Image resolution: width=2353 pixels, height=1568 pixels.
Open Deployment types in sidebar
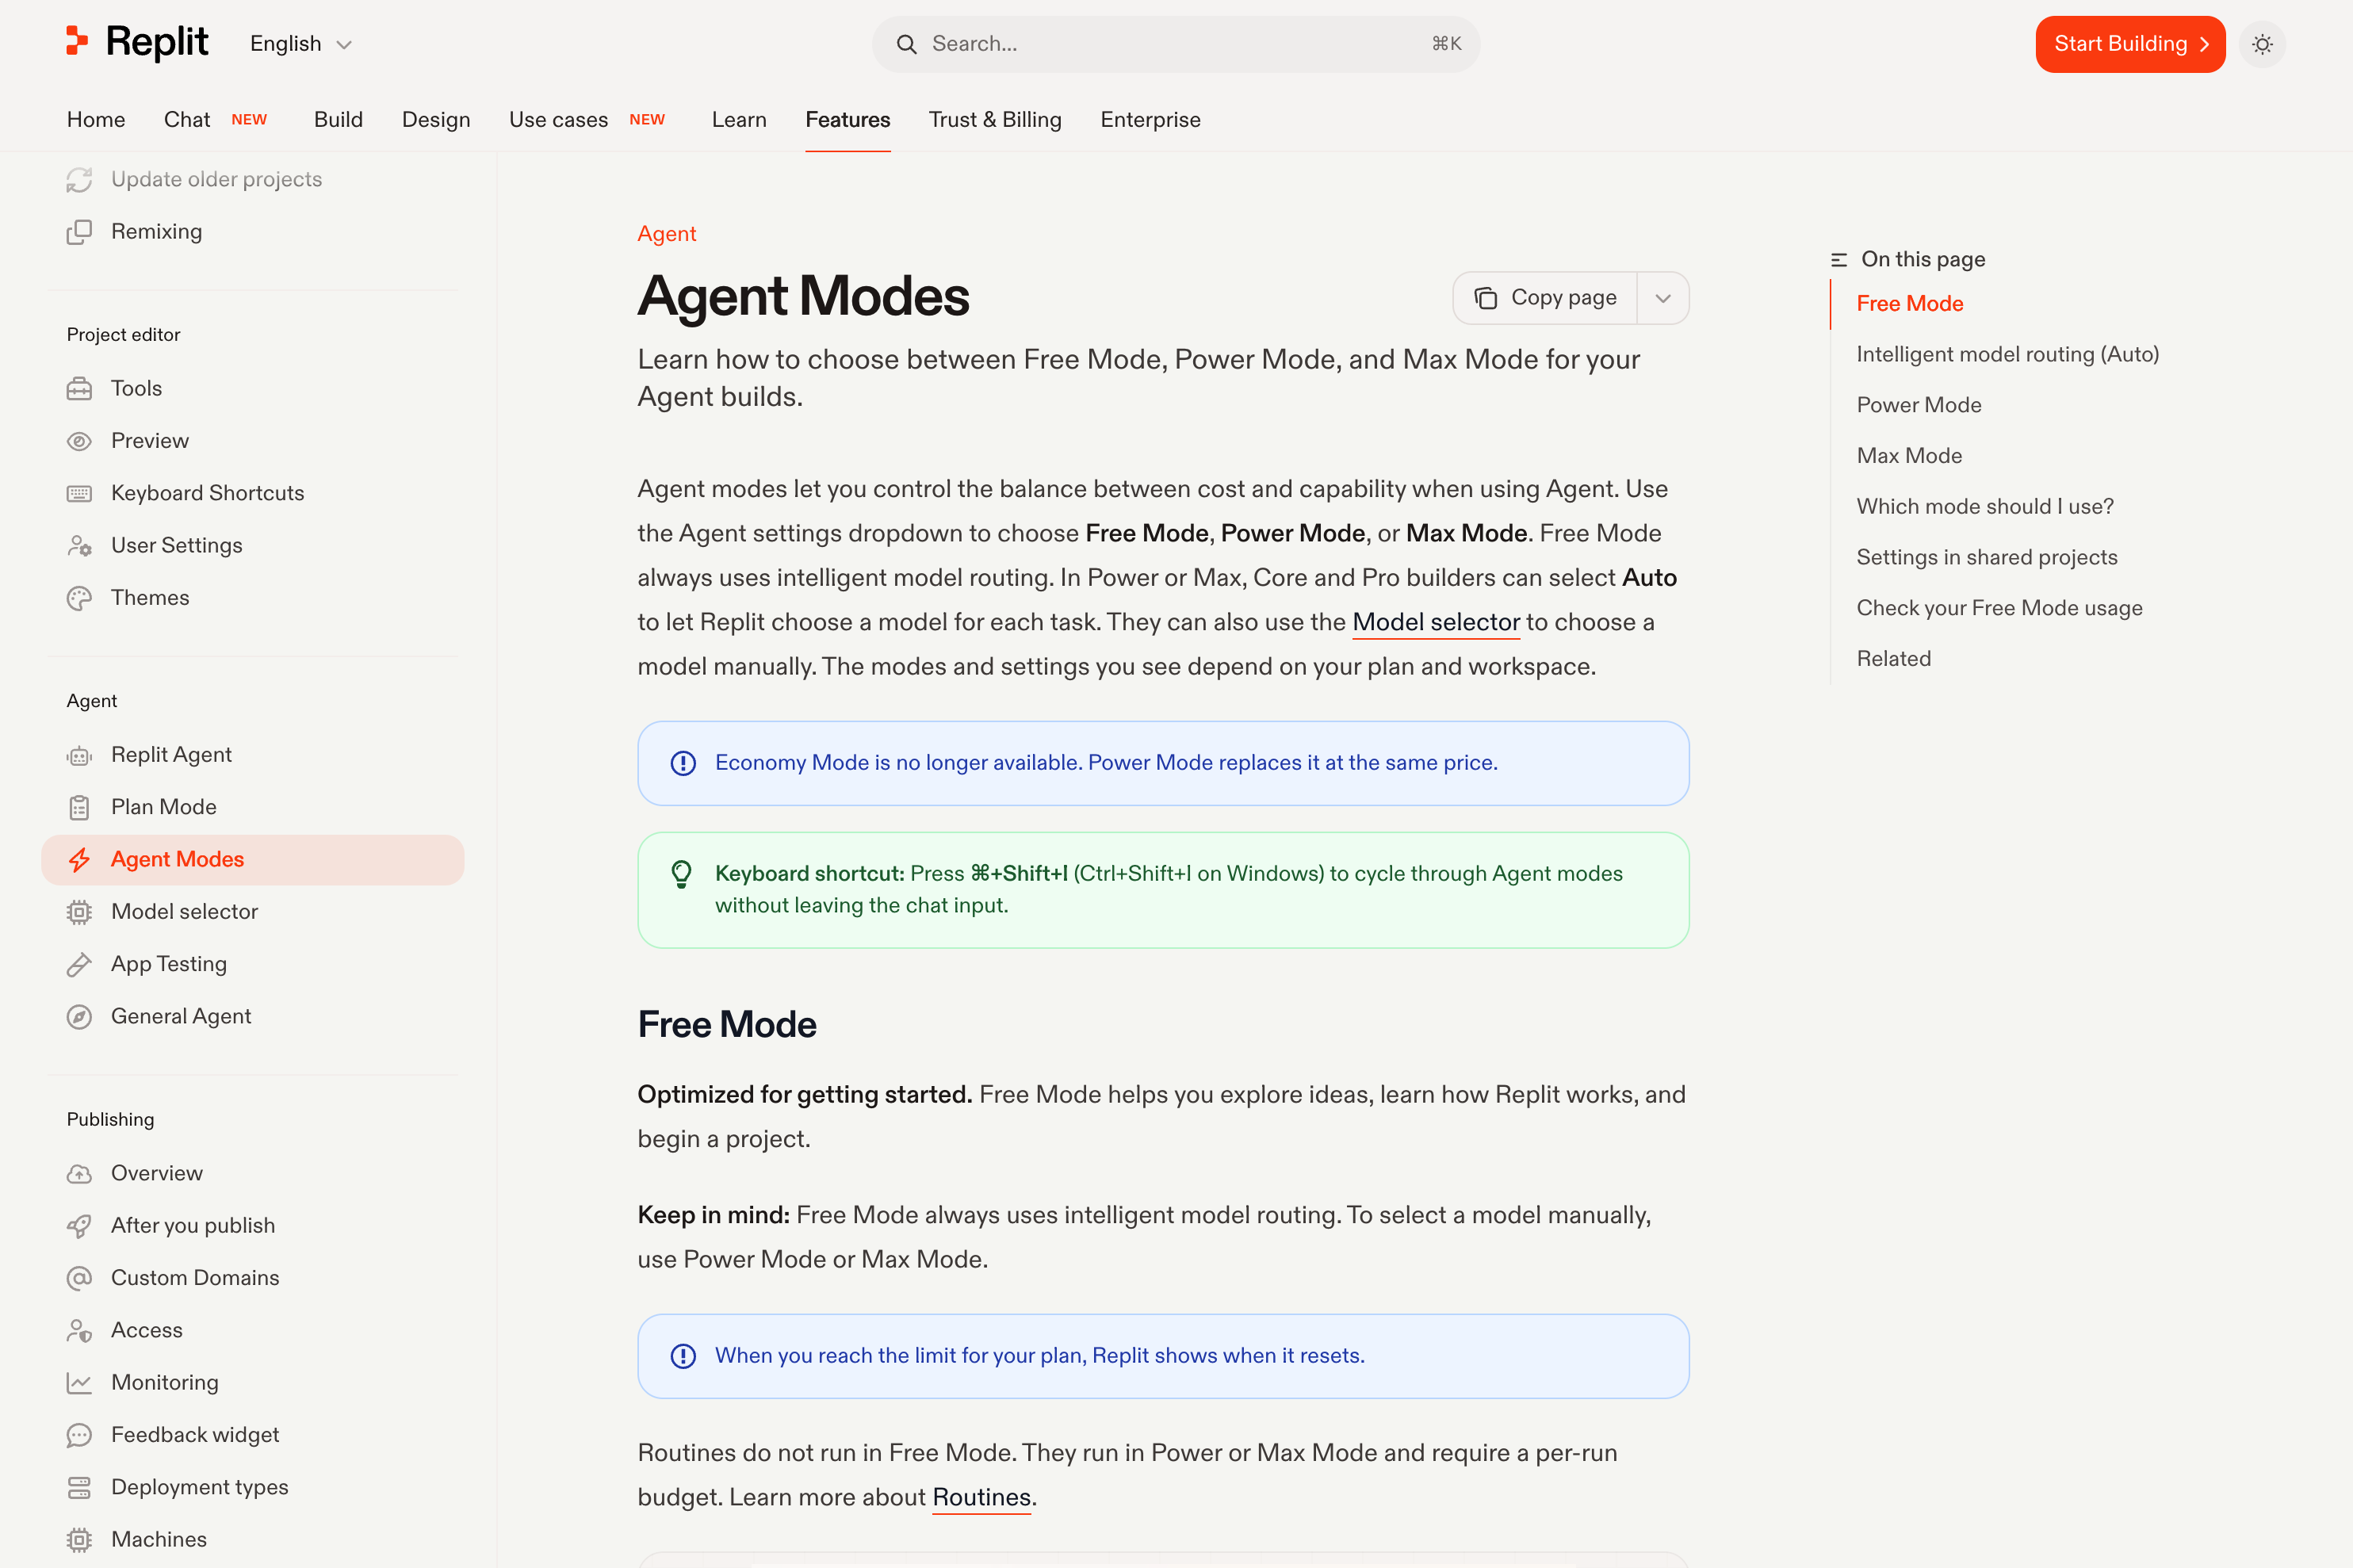click(x=199, y=1487)
